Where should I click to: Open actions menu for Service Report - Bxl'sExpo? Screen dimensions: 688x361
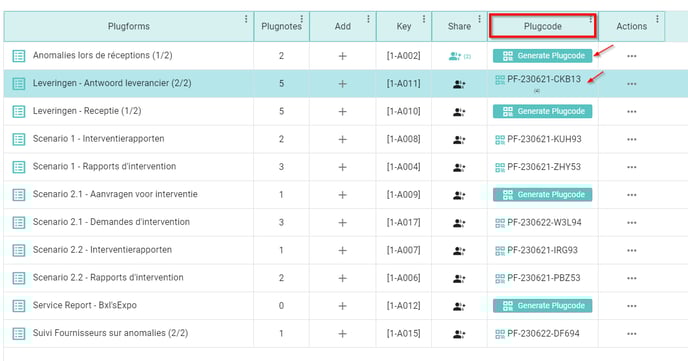click(632, 306)
